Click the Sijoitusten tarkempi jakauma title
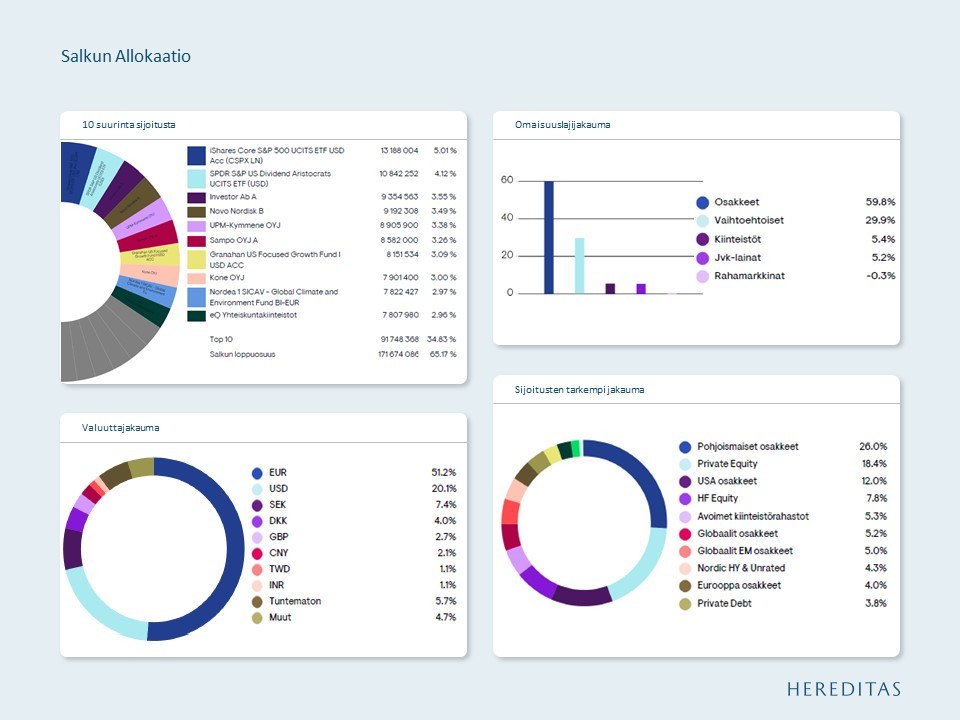This screenshot has height=720, width=960. 579,390
